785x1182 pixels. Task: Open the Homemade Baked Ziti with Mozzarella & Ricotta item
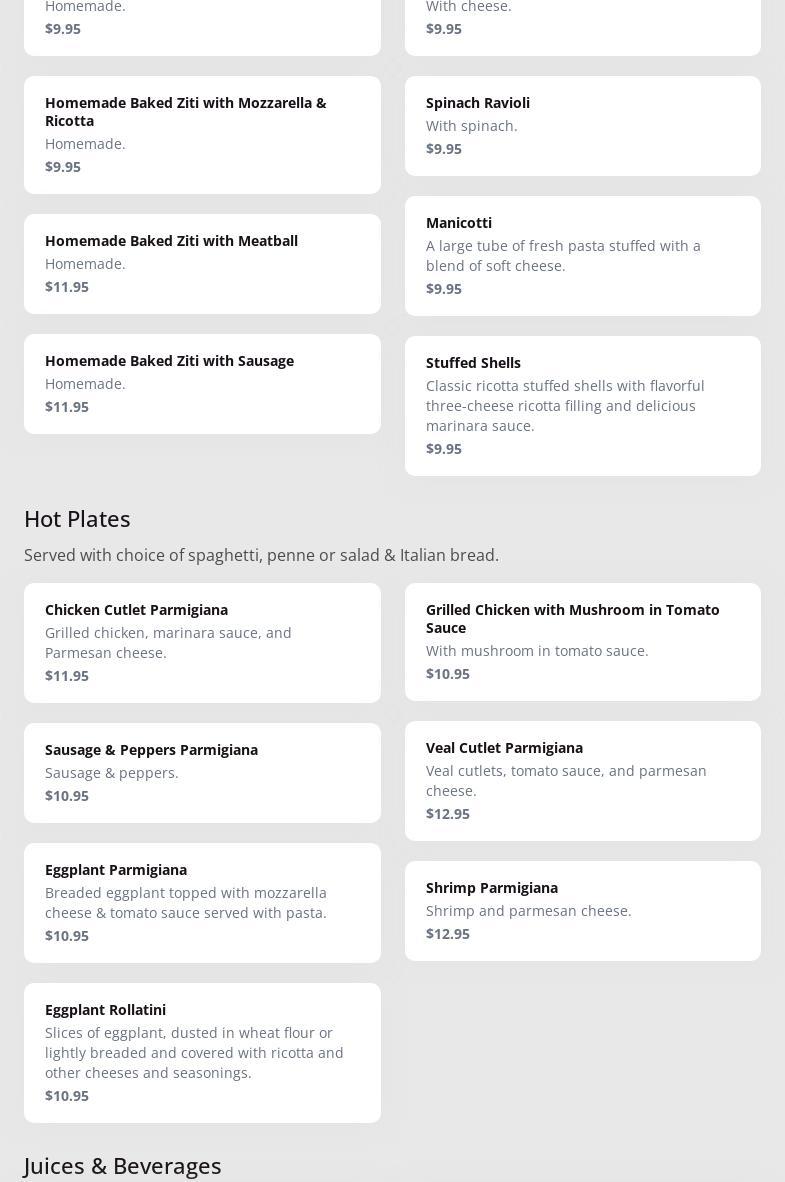tap(202, 134)
